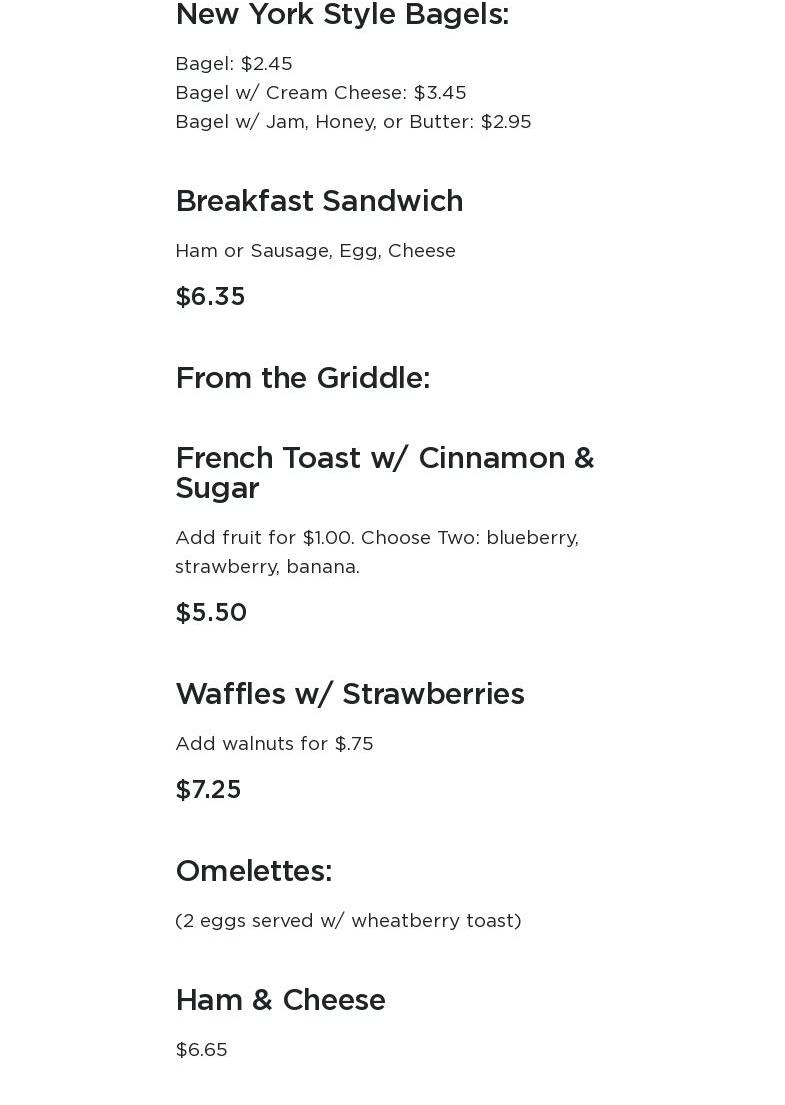The width and height of the screenshot is (785, 1105).
Task: Click the Omelettes section heading
Action: coord(253,871)
